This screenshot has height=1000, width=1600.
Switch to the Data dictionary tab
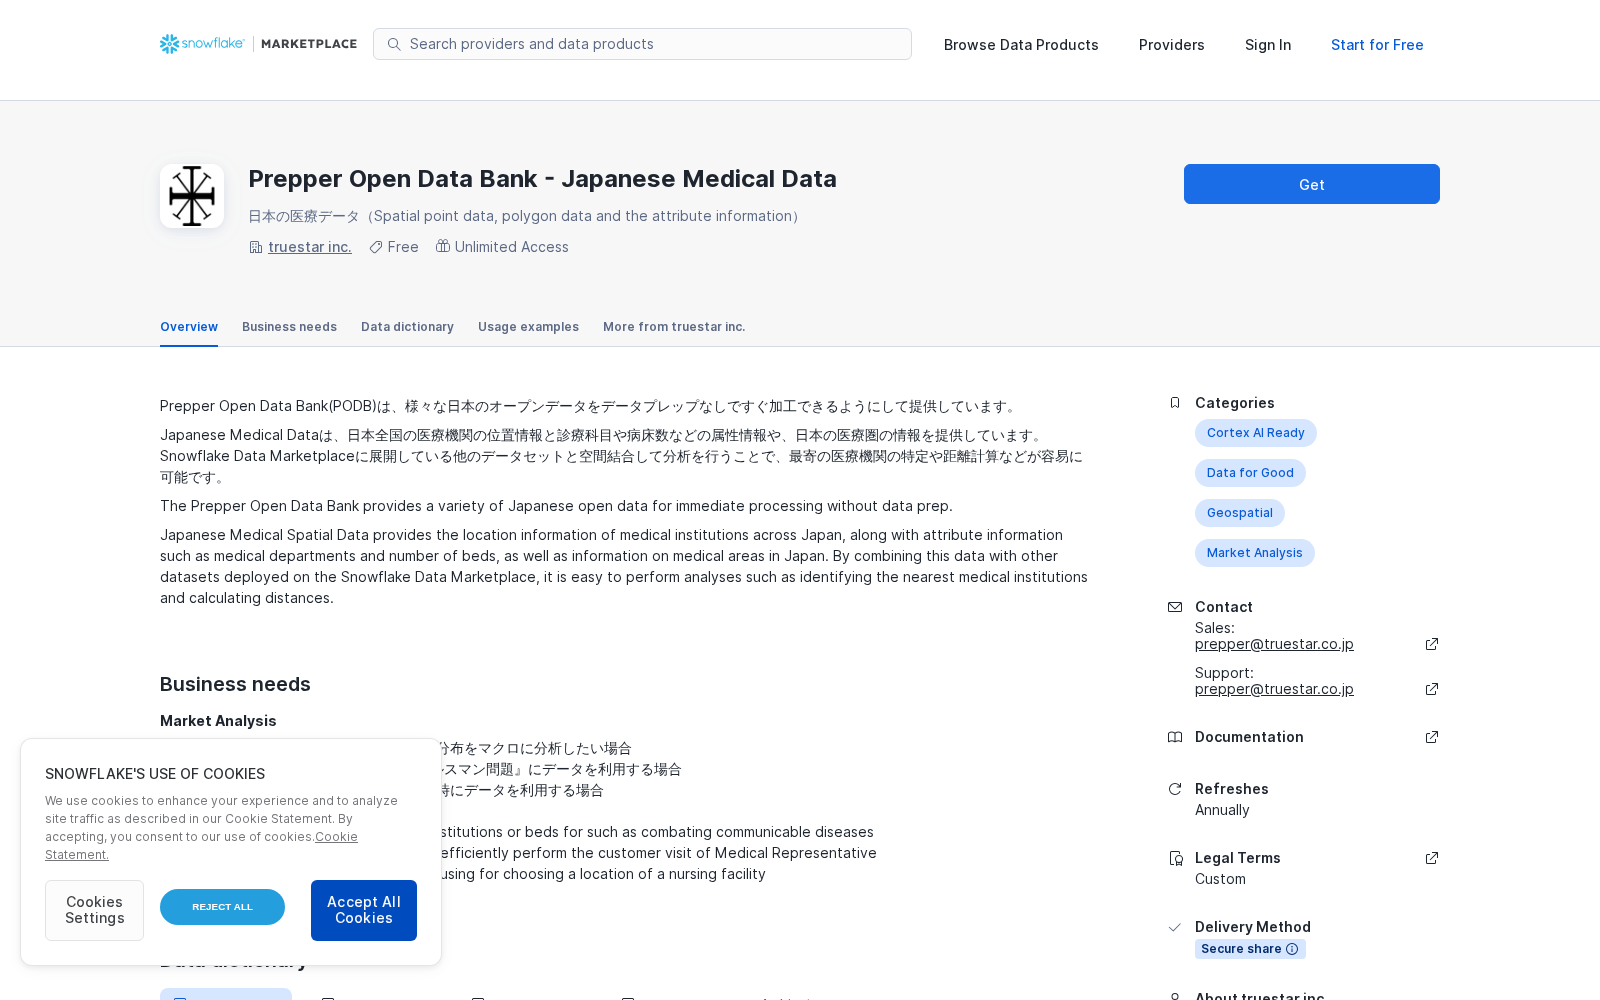407,327
